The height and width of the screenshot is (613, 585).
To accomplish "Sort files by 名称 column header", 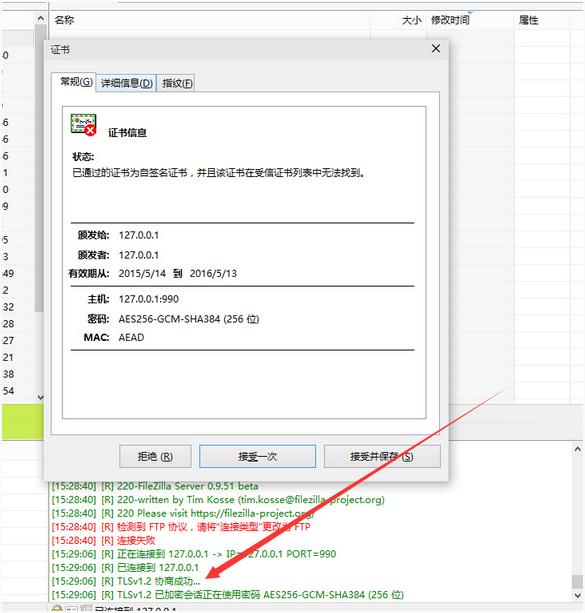I will click(x=65, y=20).
